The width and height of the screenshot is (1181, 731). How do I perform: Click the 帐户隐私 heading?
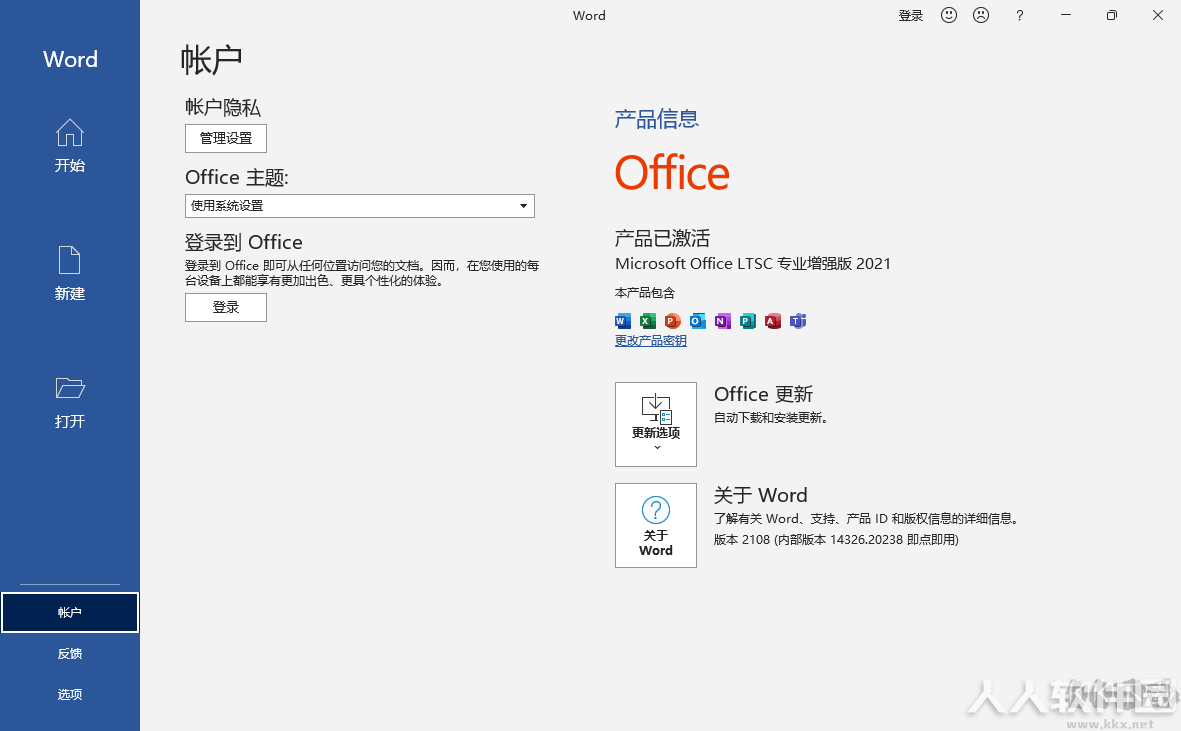(x=223, y=107)
